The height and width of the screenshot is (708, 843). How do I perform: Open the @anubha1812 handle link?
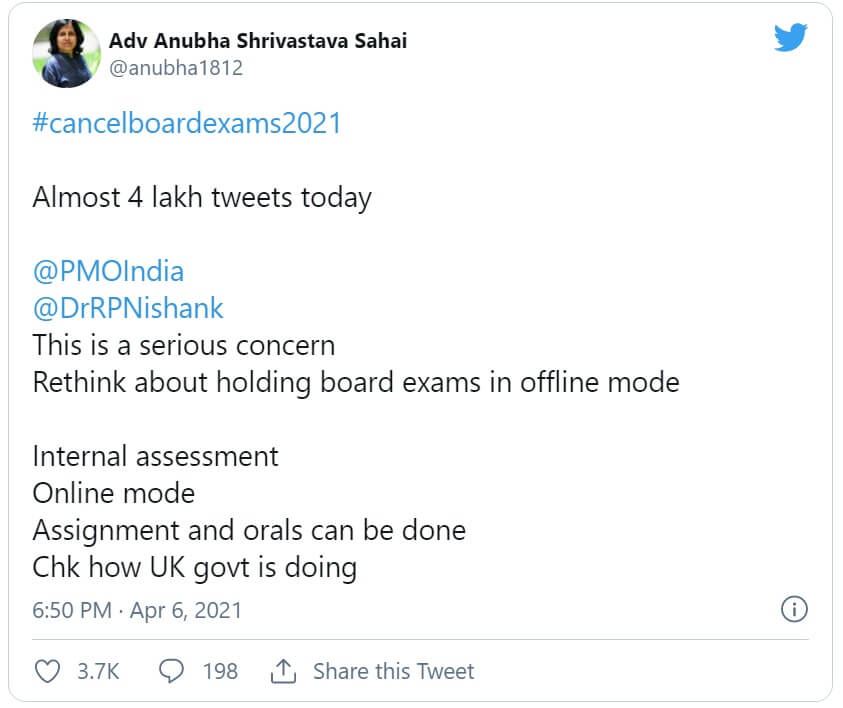175,68
